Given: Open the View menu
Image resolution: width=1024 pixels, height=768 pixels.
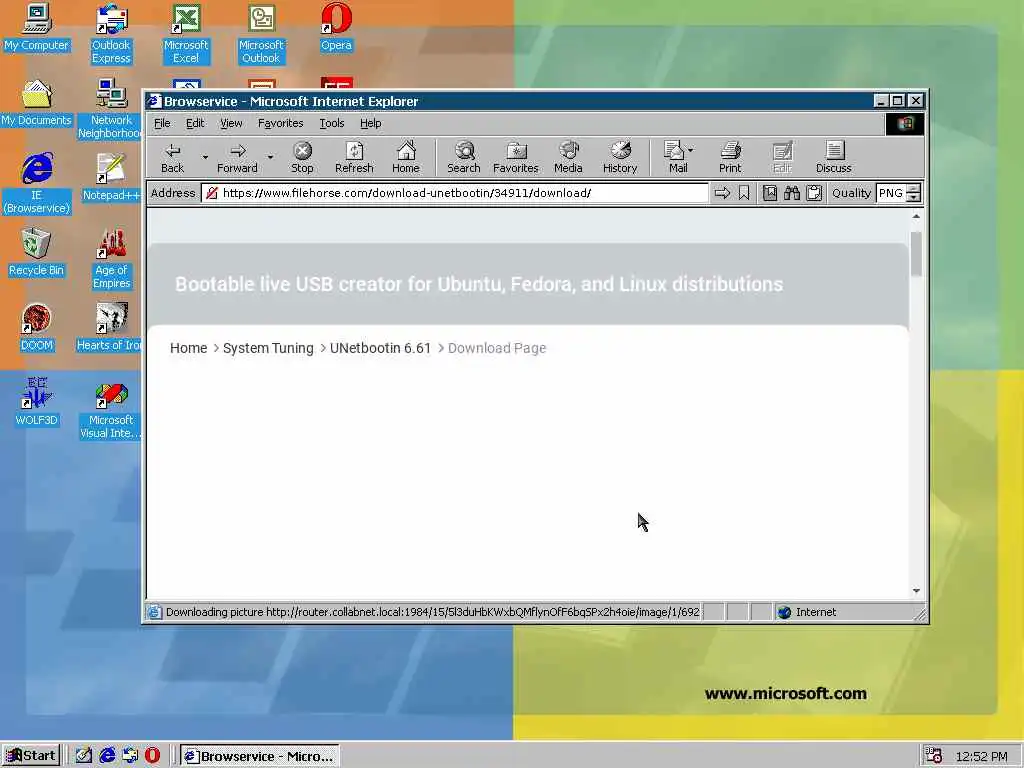Looking at the screenshot, I should (231, 123).
